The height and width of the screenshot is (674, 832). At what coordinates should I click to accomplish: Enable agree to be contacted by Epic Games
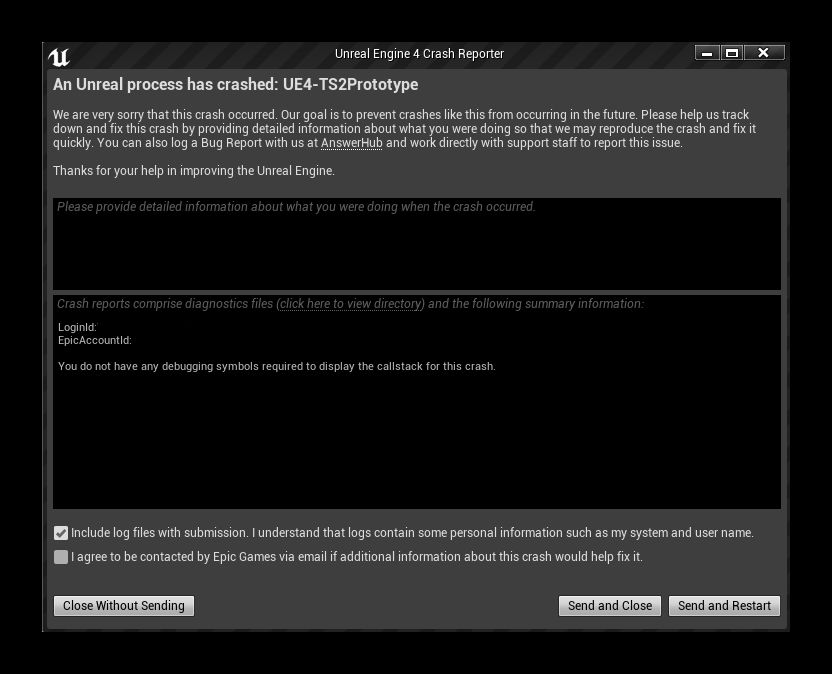61,557
